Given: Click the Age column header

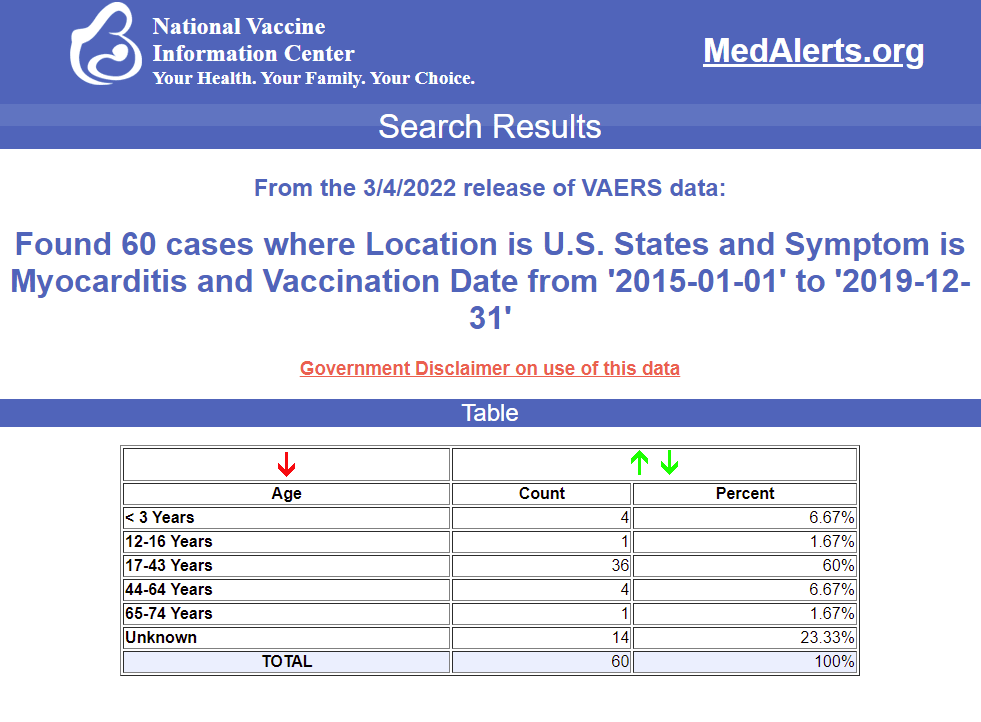Looking at the screenshot, I should click(287, 494).
